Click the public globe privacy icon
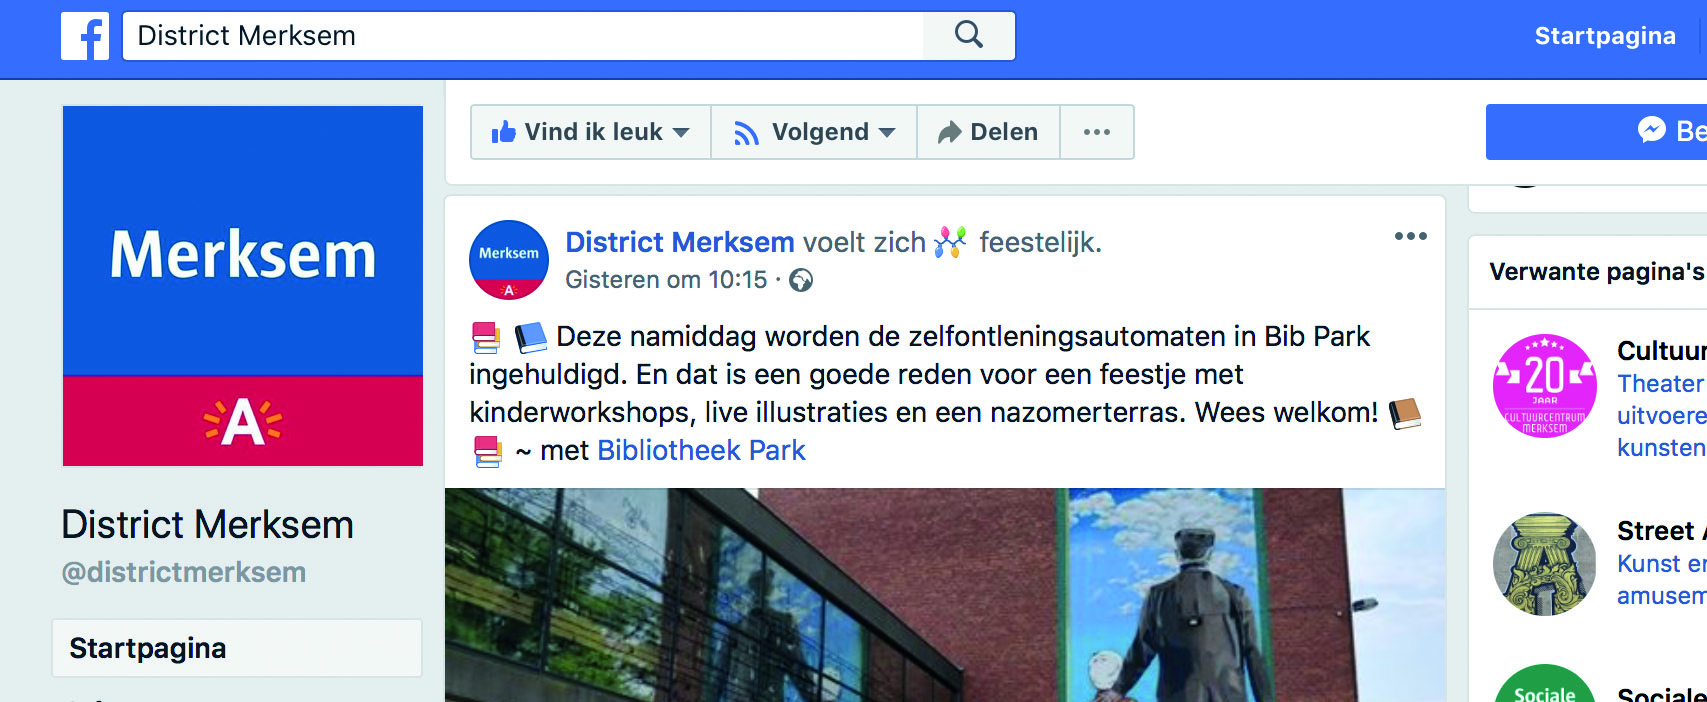1707x702 pixels. (x=801, y=281)
